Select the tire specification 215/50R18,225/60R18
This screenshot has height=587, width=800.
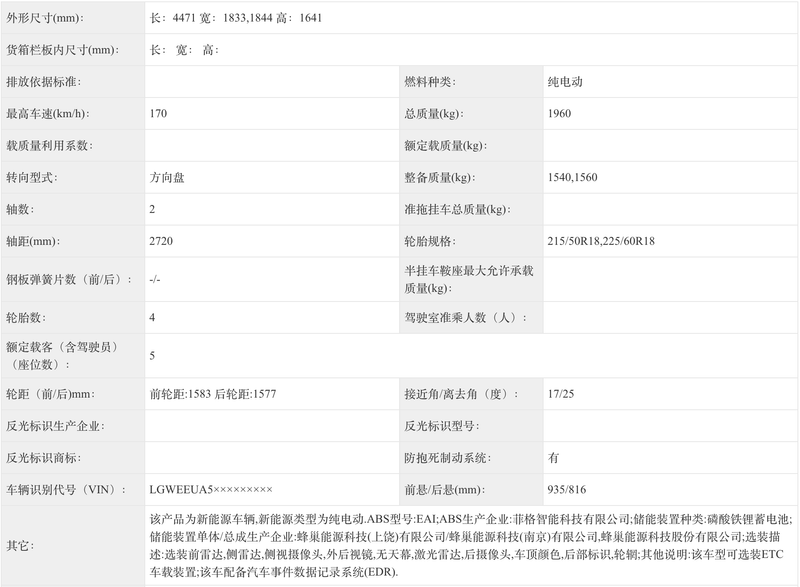coord(601,241)
